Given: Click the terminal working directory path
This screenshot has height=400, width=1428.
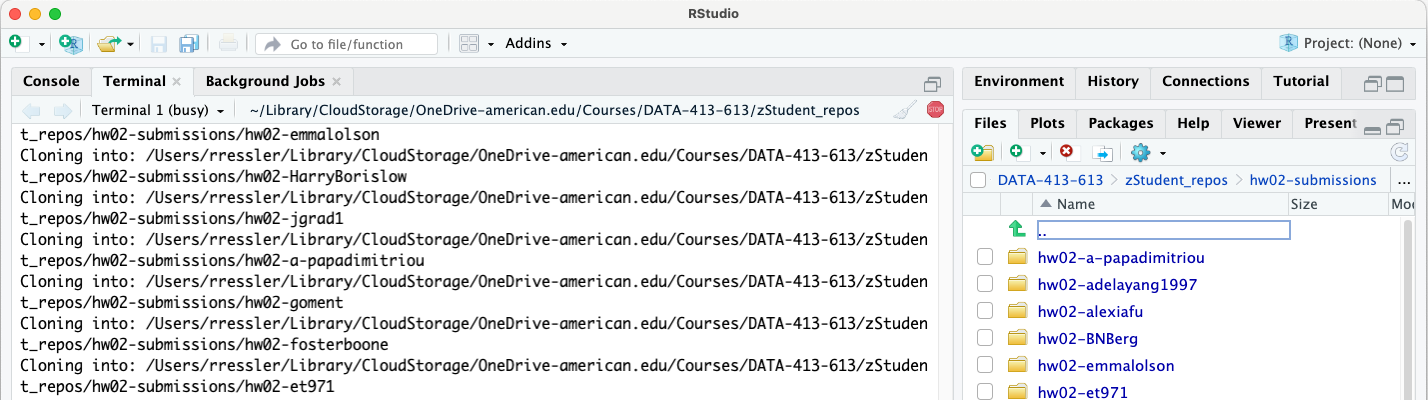Looking at the screenshot, I should pos(554,110).
